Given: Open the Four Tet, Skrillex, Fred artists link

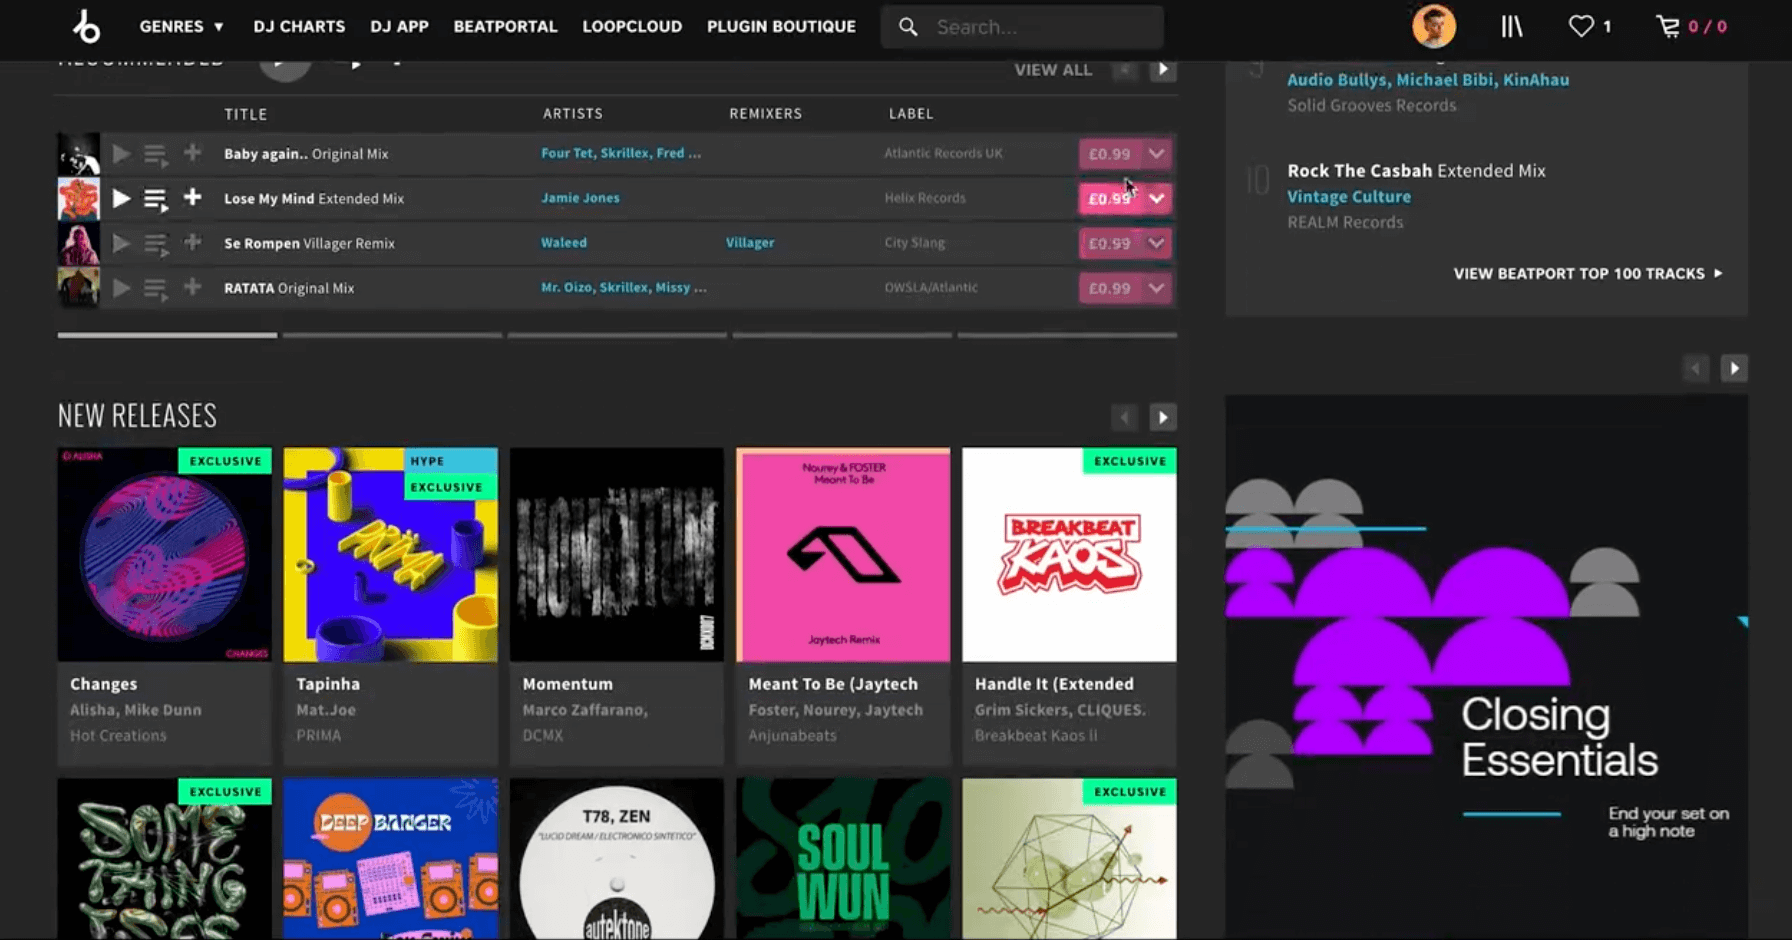Looking at the screenshot, I should tap(621, 153).
